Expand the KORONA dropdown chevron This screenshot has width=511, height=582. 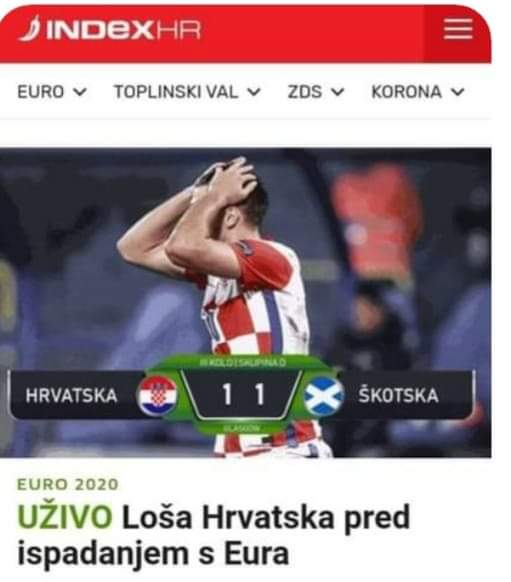pos(458,91)
